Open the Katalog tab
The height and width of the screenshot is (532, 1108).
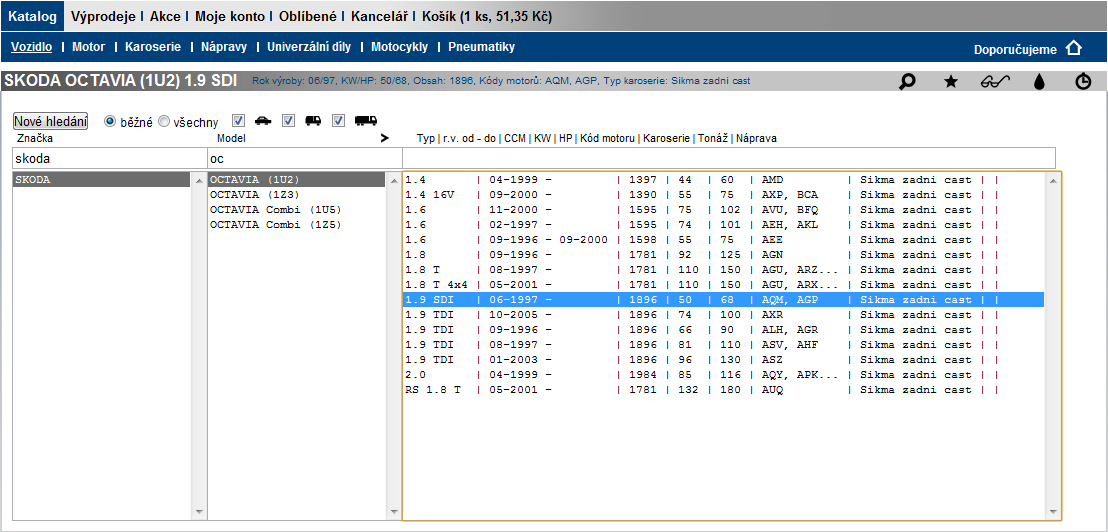(32, 16)
